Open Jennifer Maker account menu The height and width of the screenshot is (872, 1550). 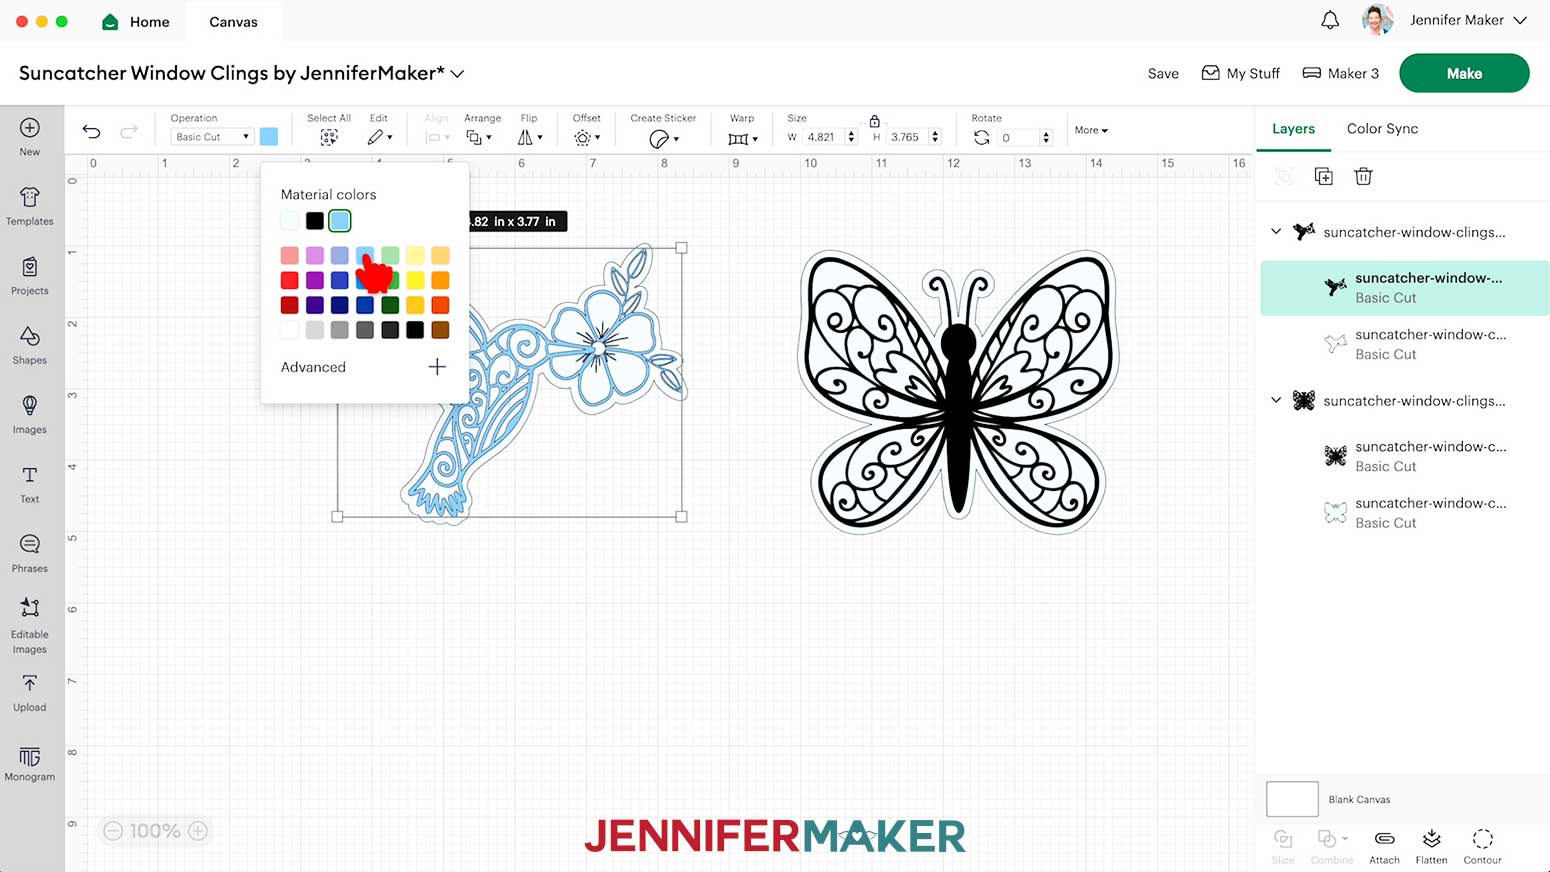point(1469,20)
